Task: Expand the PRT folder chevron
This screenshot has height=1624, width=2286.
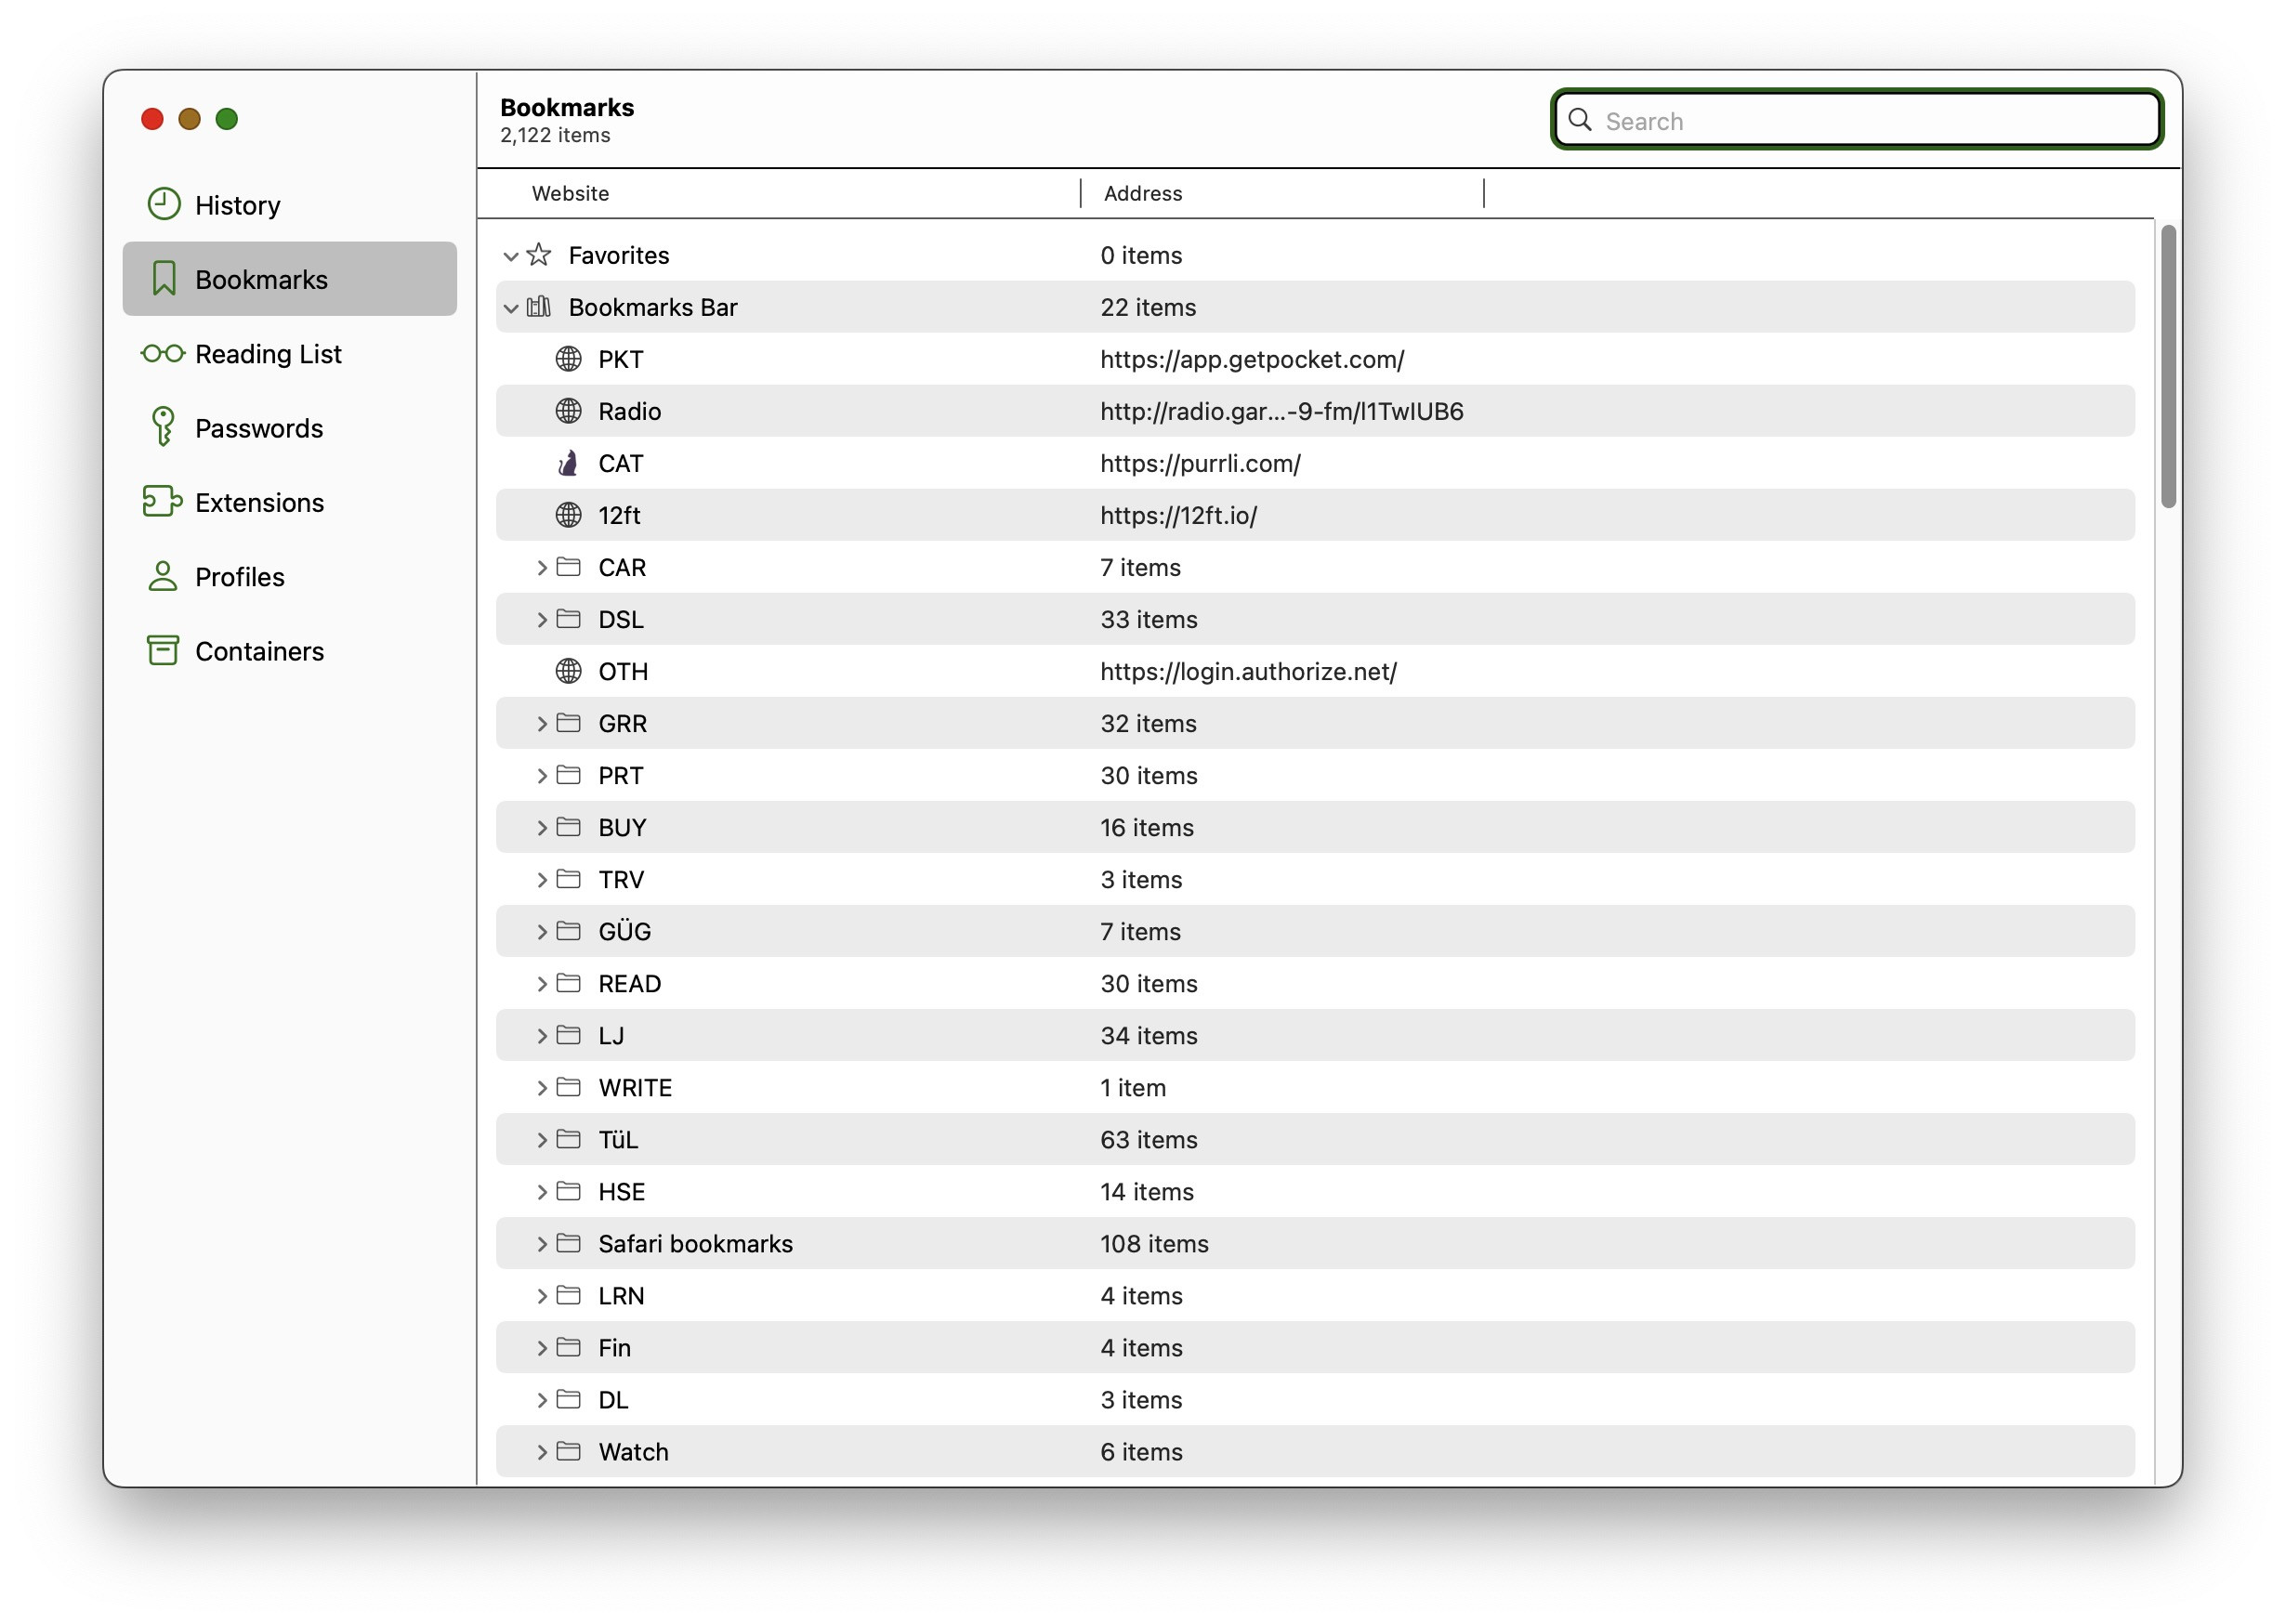Action: coord(541,775)
